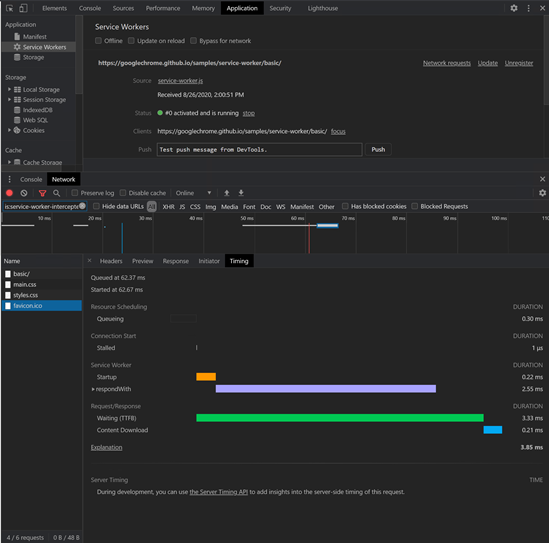Open DevTools settings gear icon
549x543 pixels.
(514, 8)
